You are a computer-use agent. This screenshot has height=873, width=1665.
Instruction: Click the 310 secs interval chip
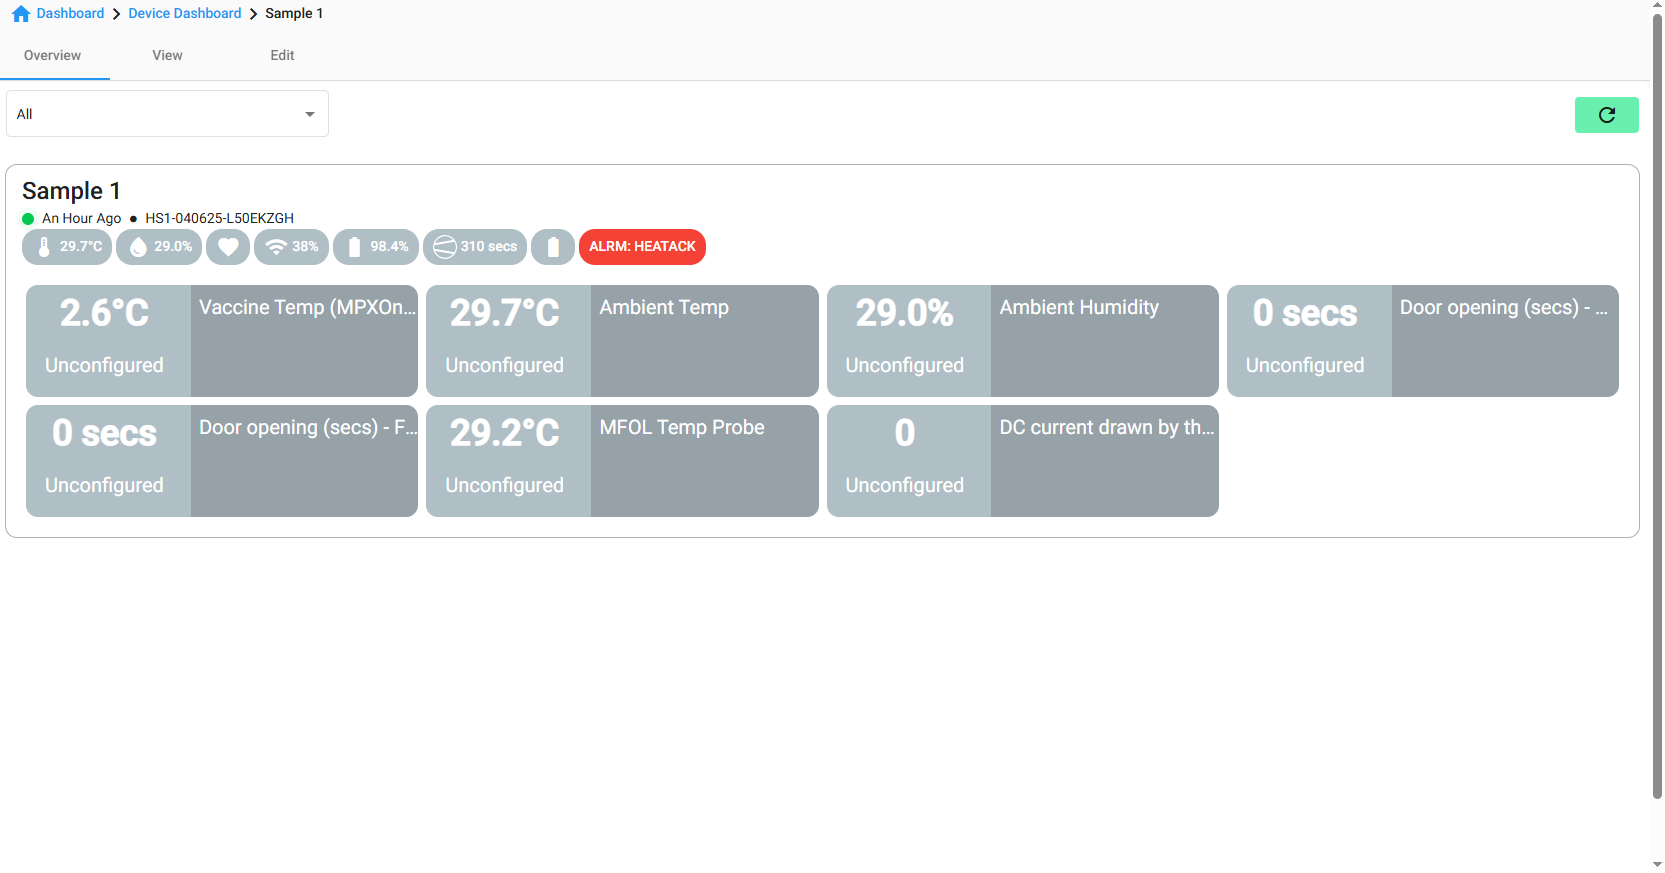tap(475, 247)
